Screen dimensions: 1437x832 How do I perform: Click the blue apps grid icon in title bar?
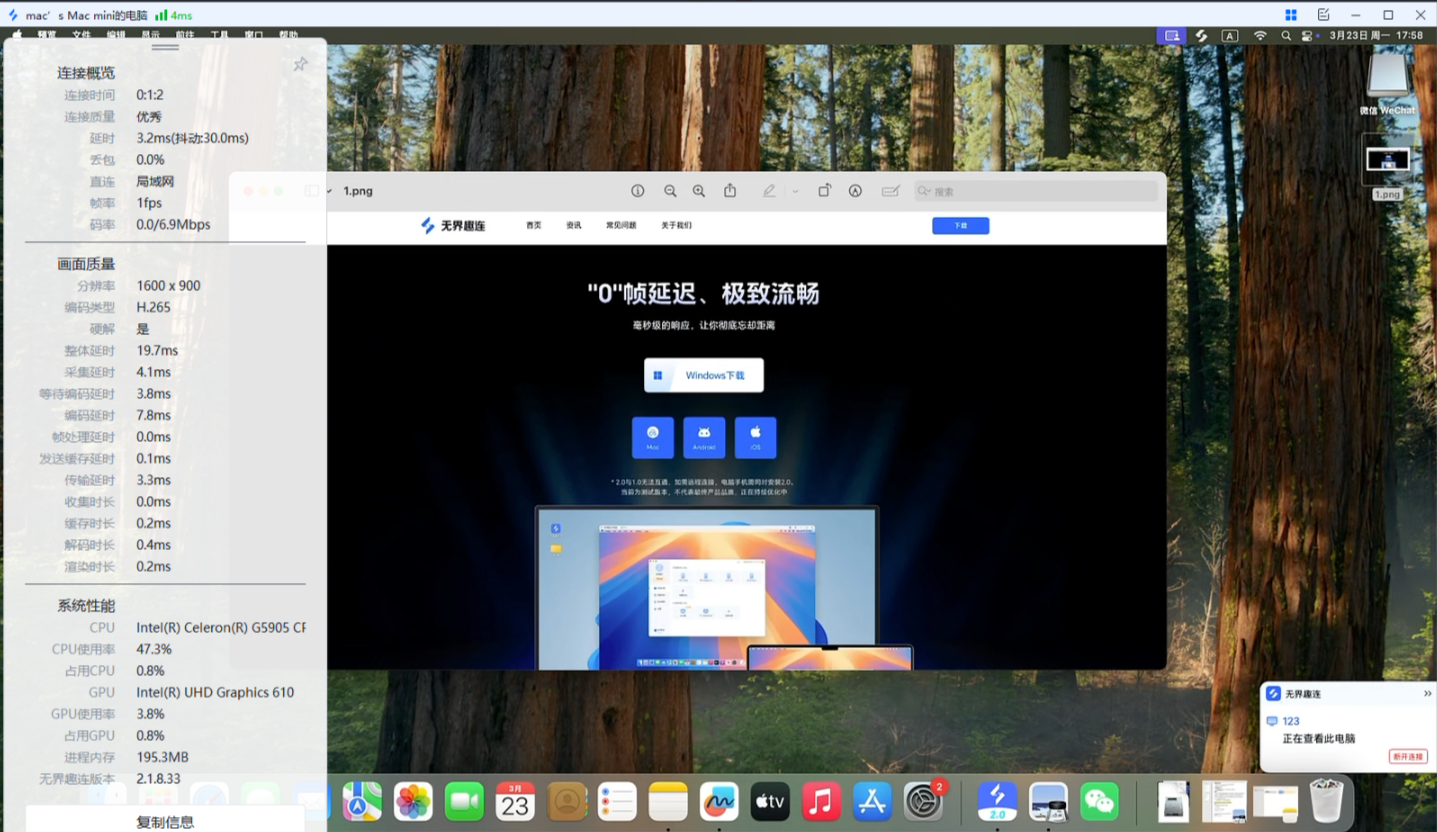pos(1291,15)
